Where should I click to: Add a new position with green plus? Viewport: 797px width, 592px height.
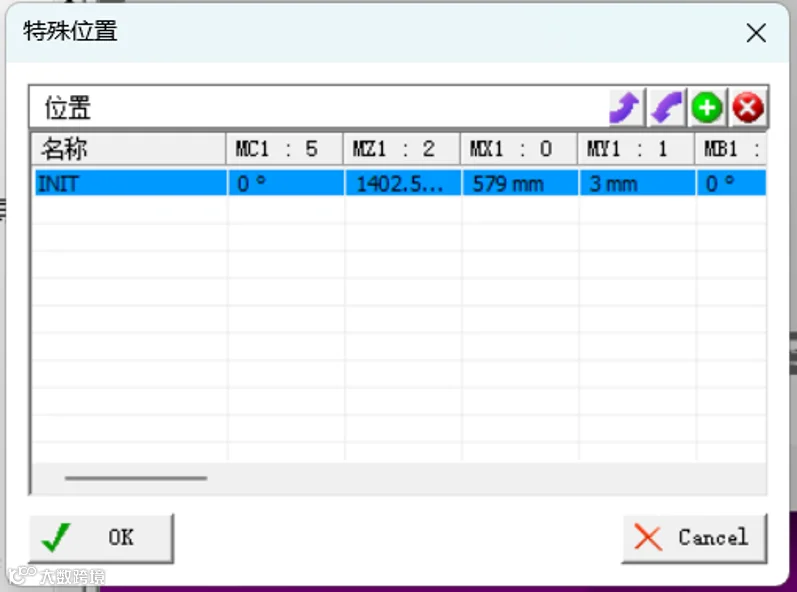click(x=707, y=107)
